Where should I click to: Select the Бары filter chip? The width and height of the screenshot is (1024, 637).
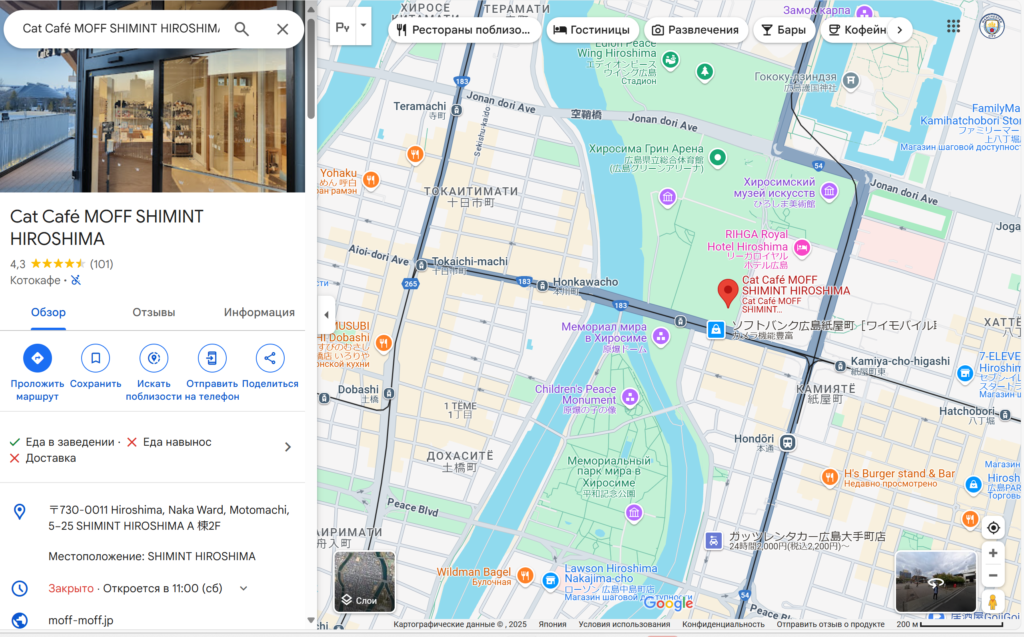tap(783, 30)
